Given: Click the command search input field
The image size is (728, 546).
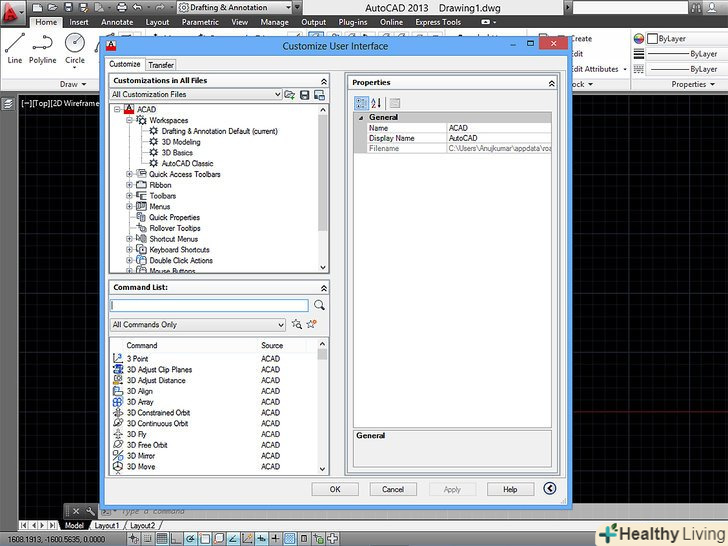Looking at the screenshot, I should point(209,305).
